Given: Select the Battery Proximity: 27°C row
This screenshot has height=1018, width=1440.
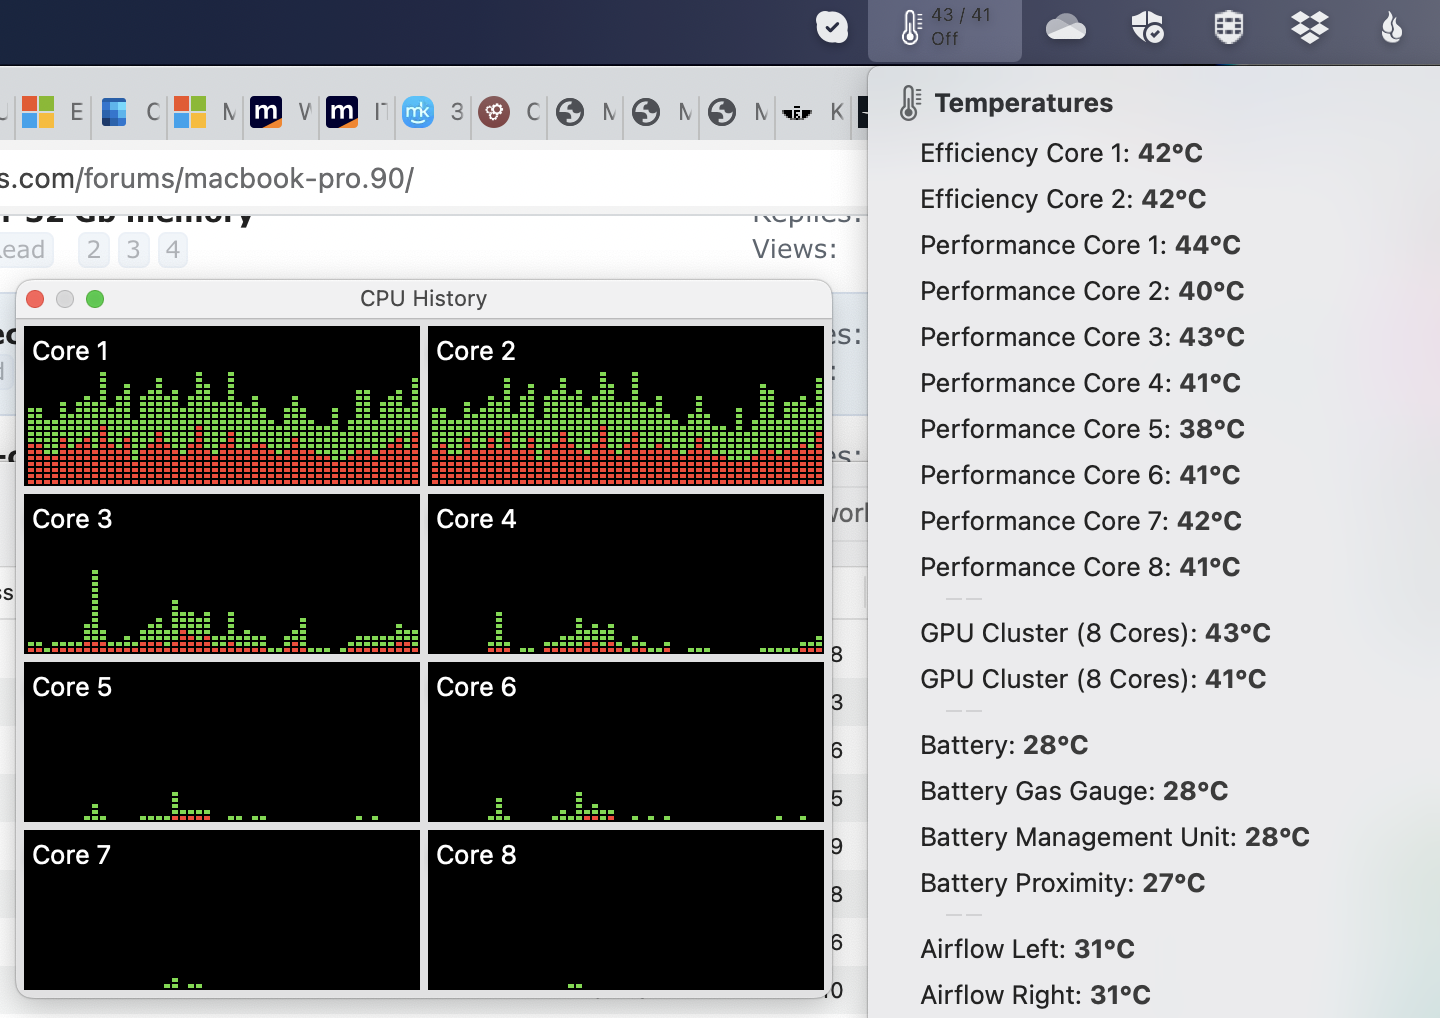Looking at the screenshot, I should point(1154,883).
